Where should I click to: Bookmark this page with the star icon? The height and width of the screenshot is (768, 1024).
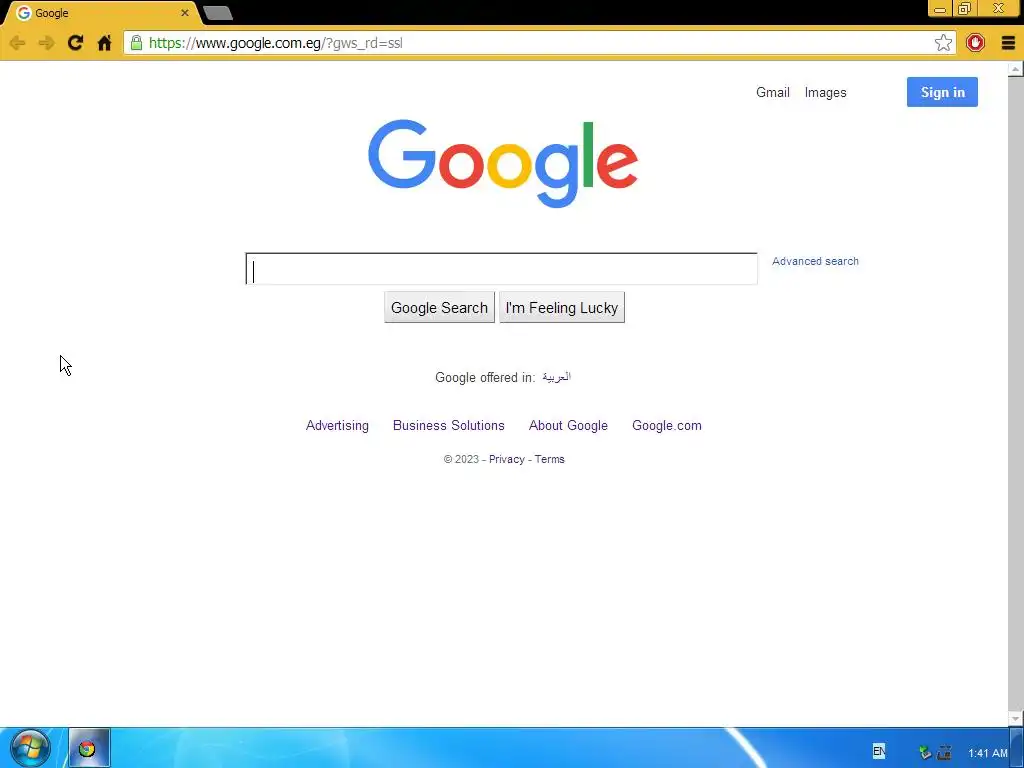point(943,43)
